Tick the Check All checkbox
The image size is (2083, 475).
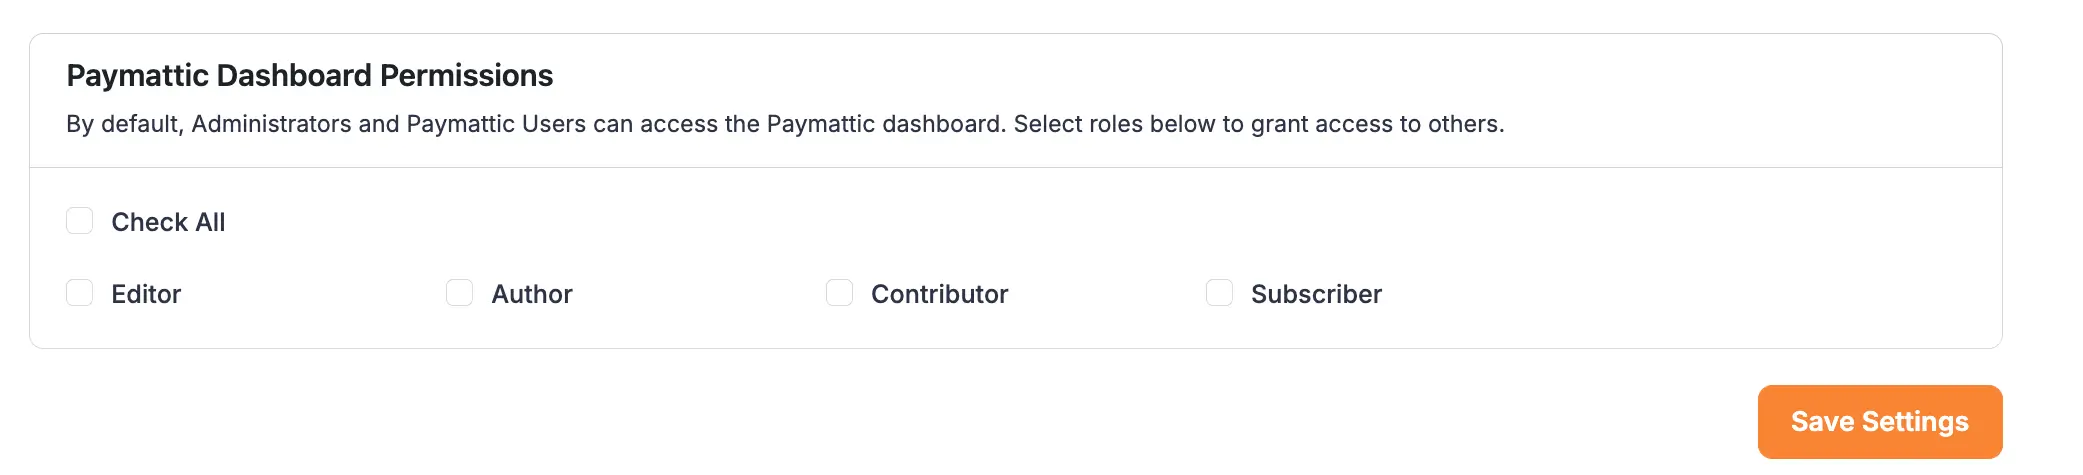point(80,221)
